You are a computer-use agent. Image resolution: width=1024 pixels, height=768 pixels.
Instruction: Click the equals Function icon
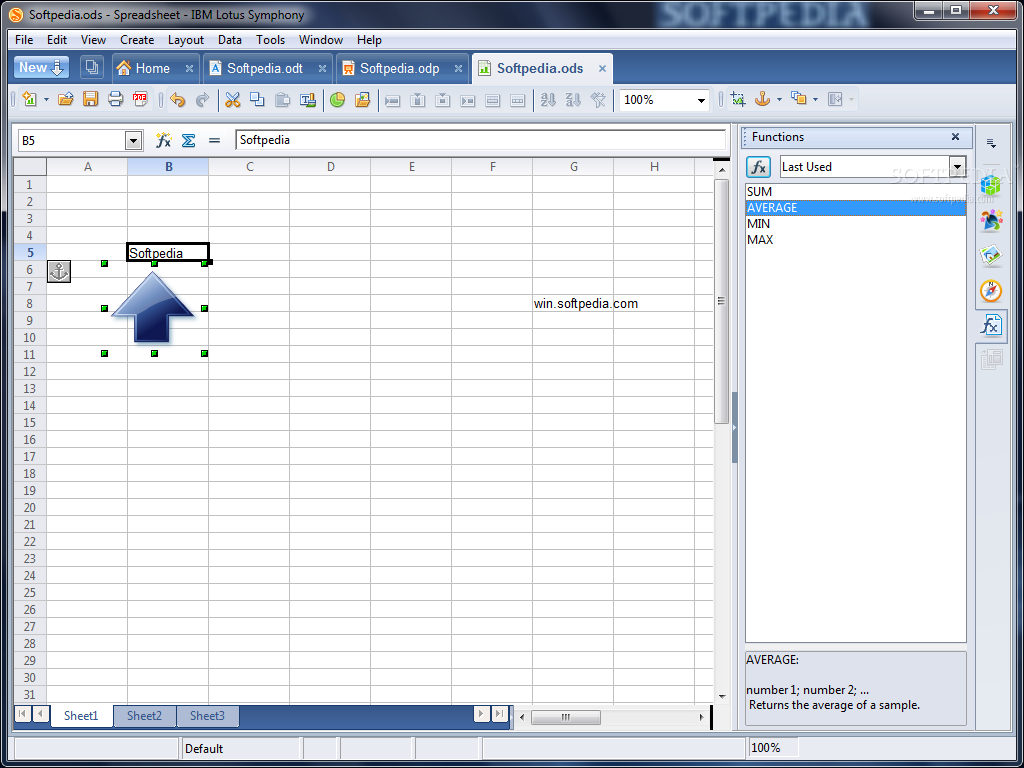214,140
